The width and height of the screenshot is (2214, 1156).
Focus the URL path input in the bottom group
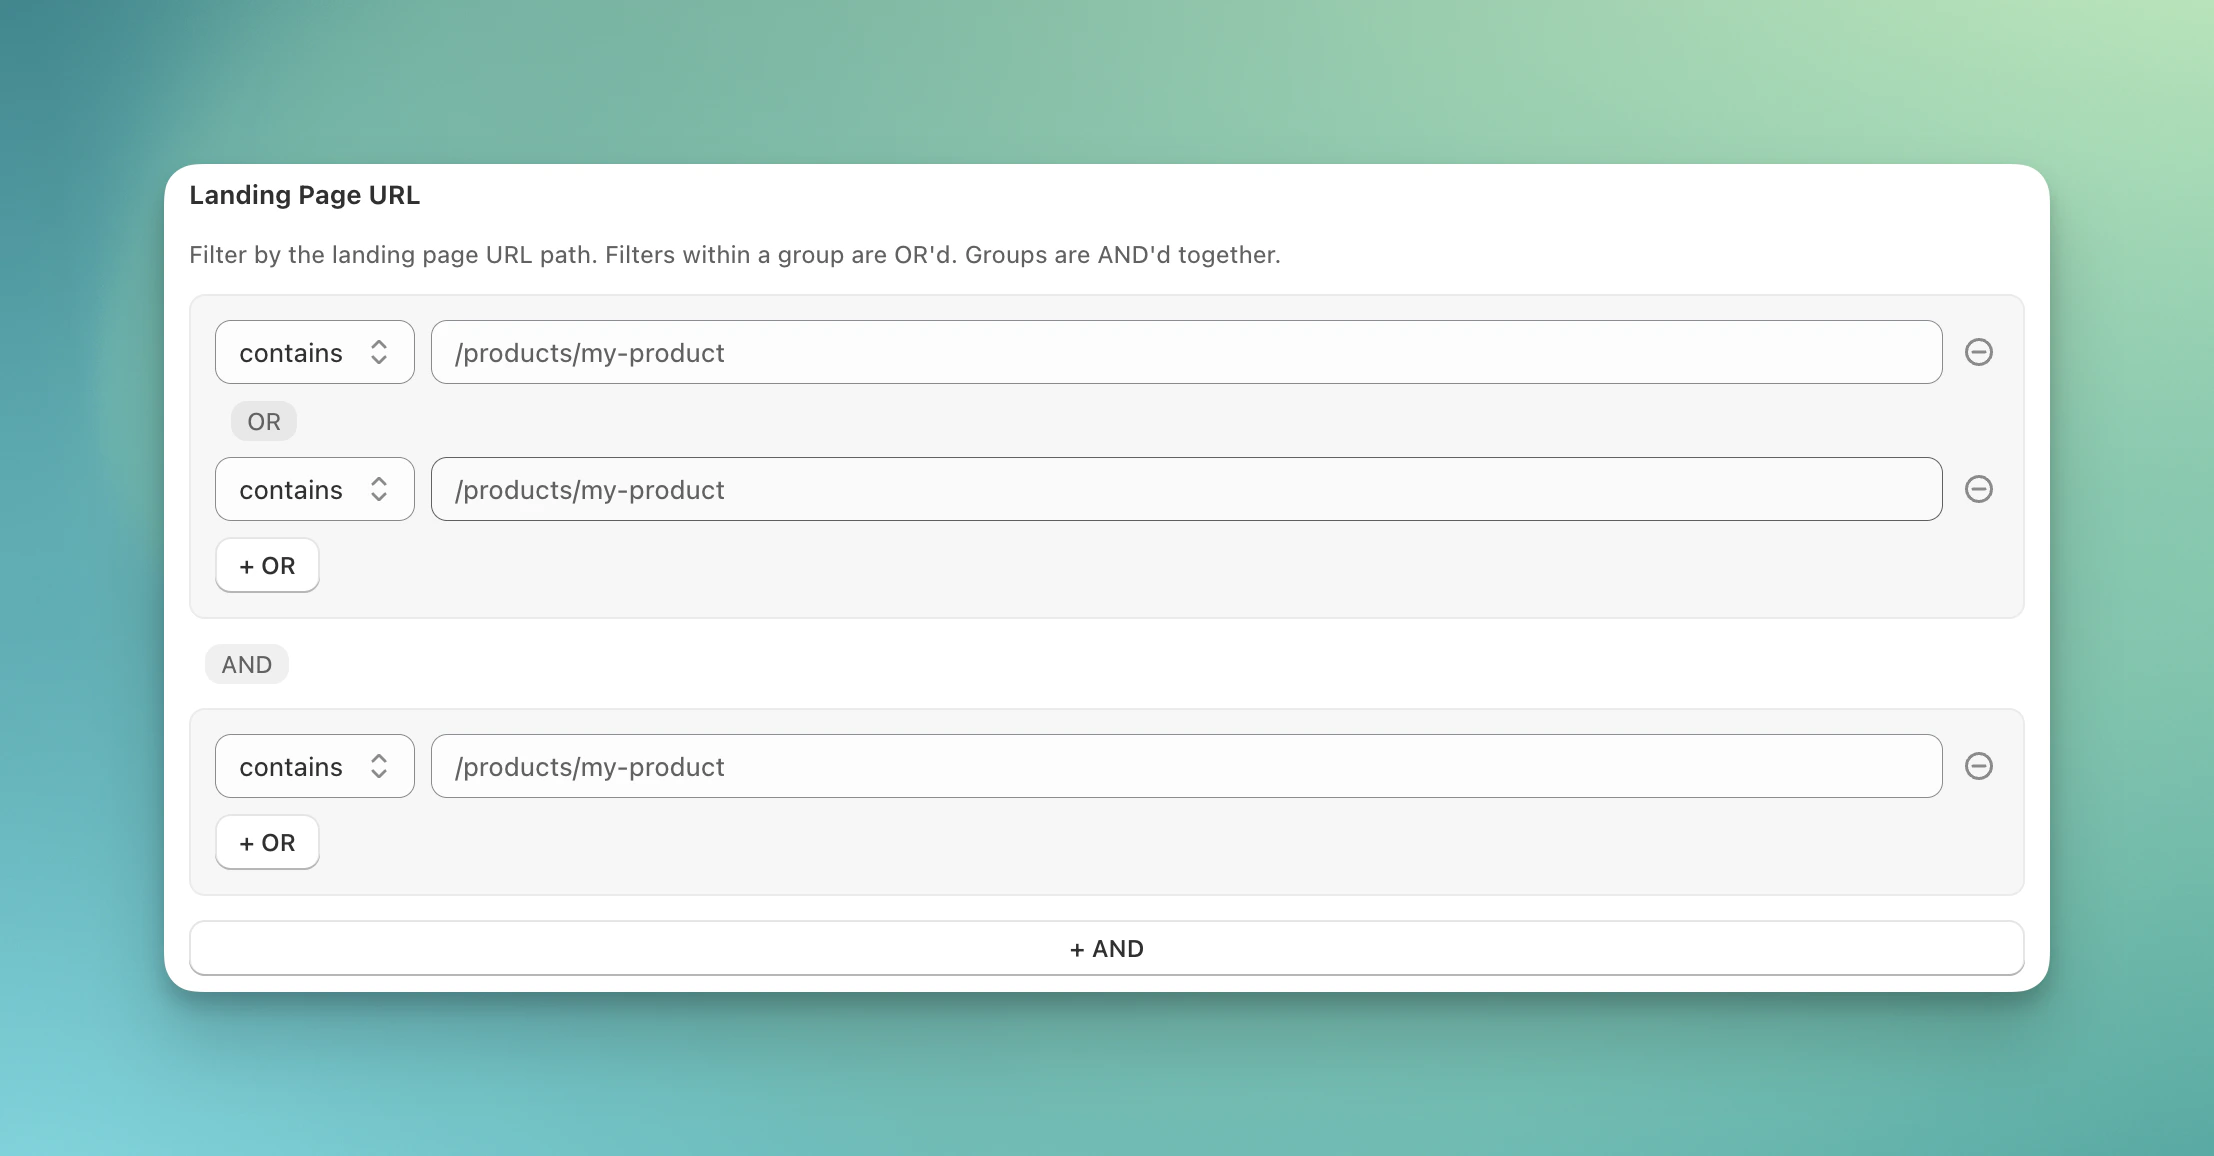click(x=1186, y=766)
